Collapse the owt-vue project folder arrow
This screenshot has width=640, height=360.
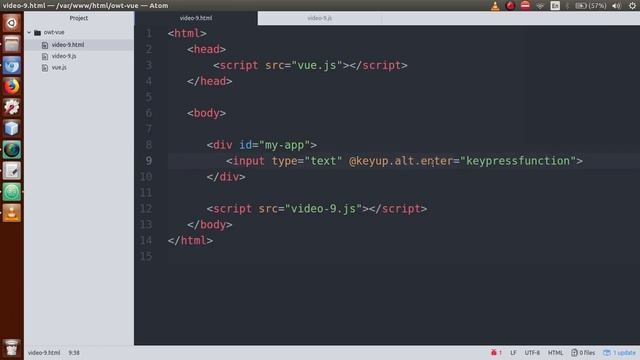point(29,32)
